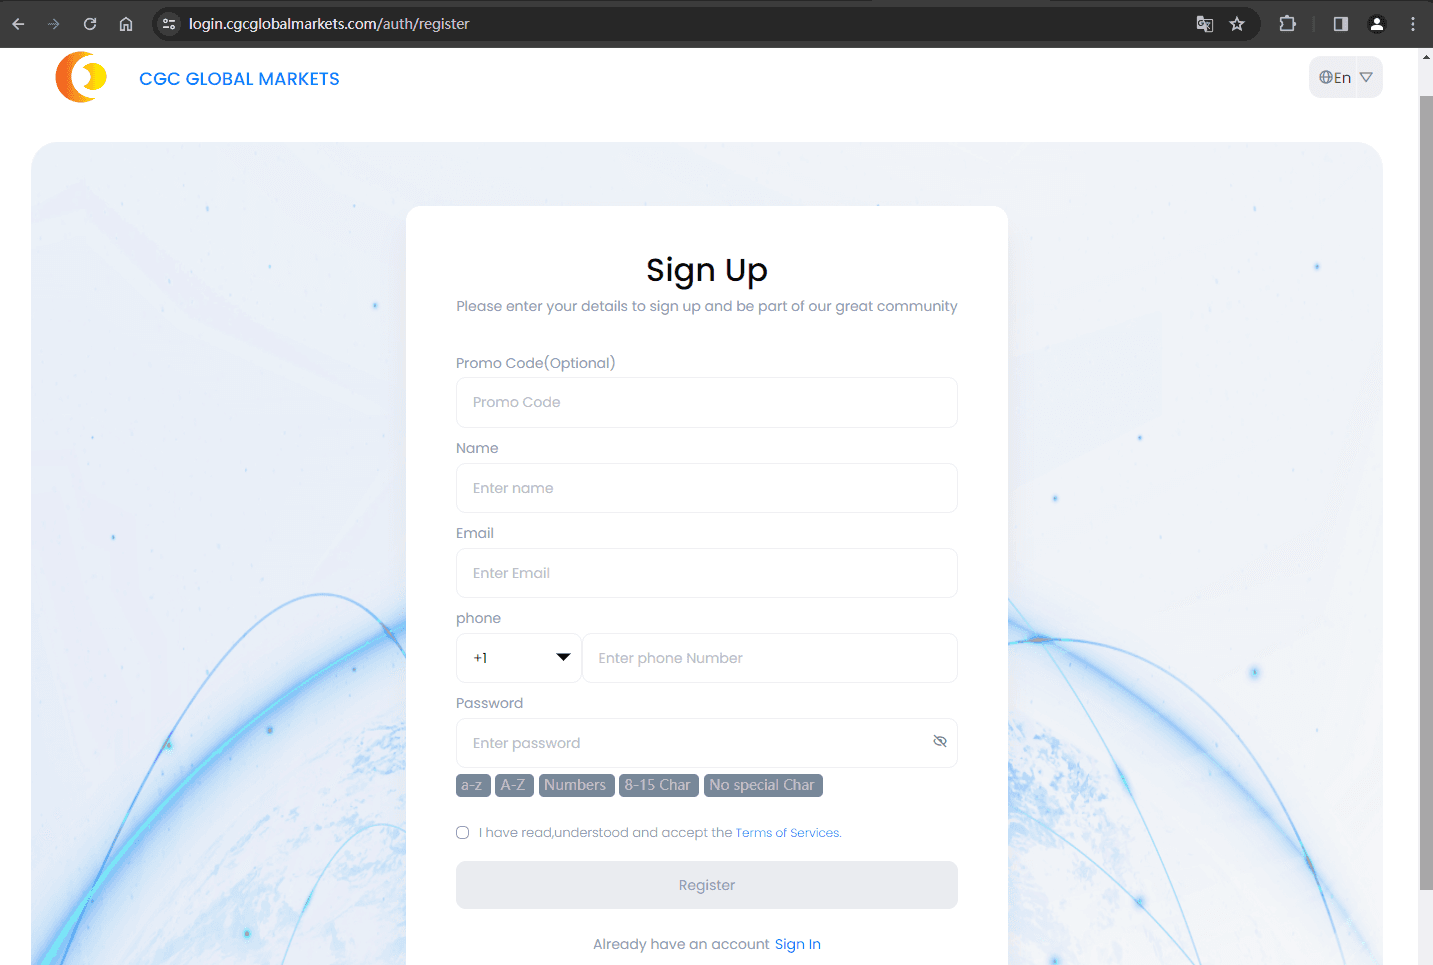The height and width of the screenshot is (965, 1433).
Task: Click the Register button
Action: click(x=707, y=885)
